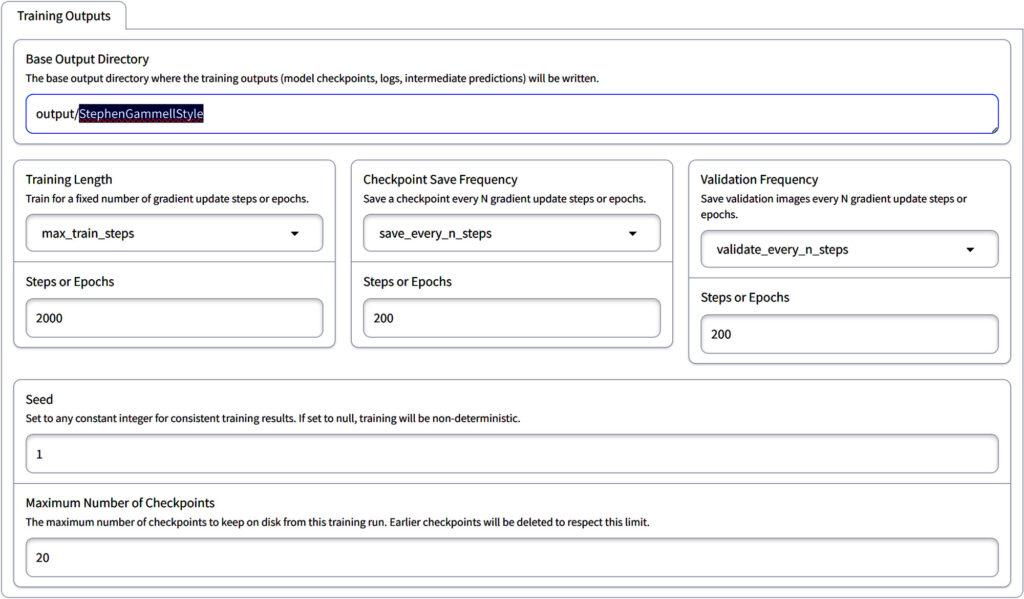Focus the Maximum Number of Checkpoints field
Viewport: 1024px width, 599px height.
point(512,557)
